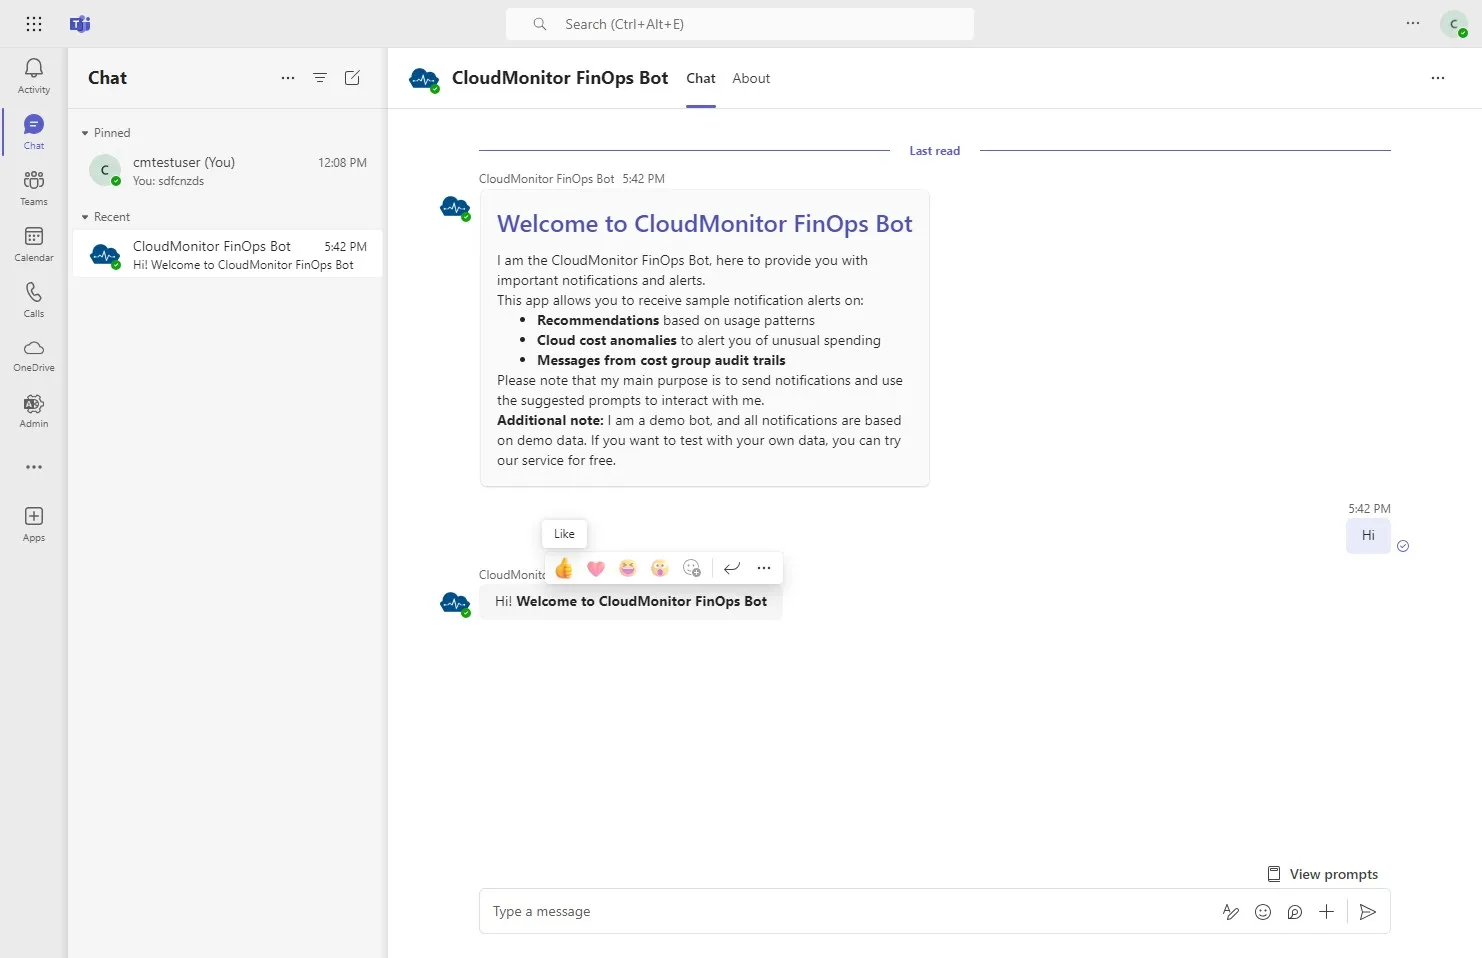Open message more options menu

tap(764, 568)
